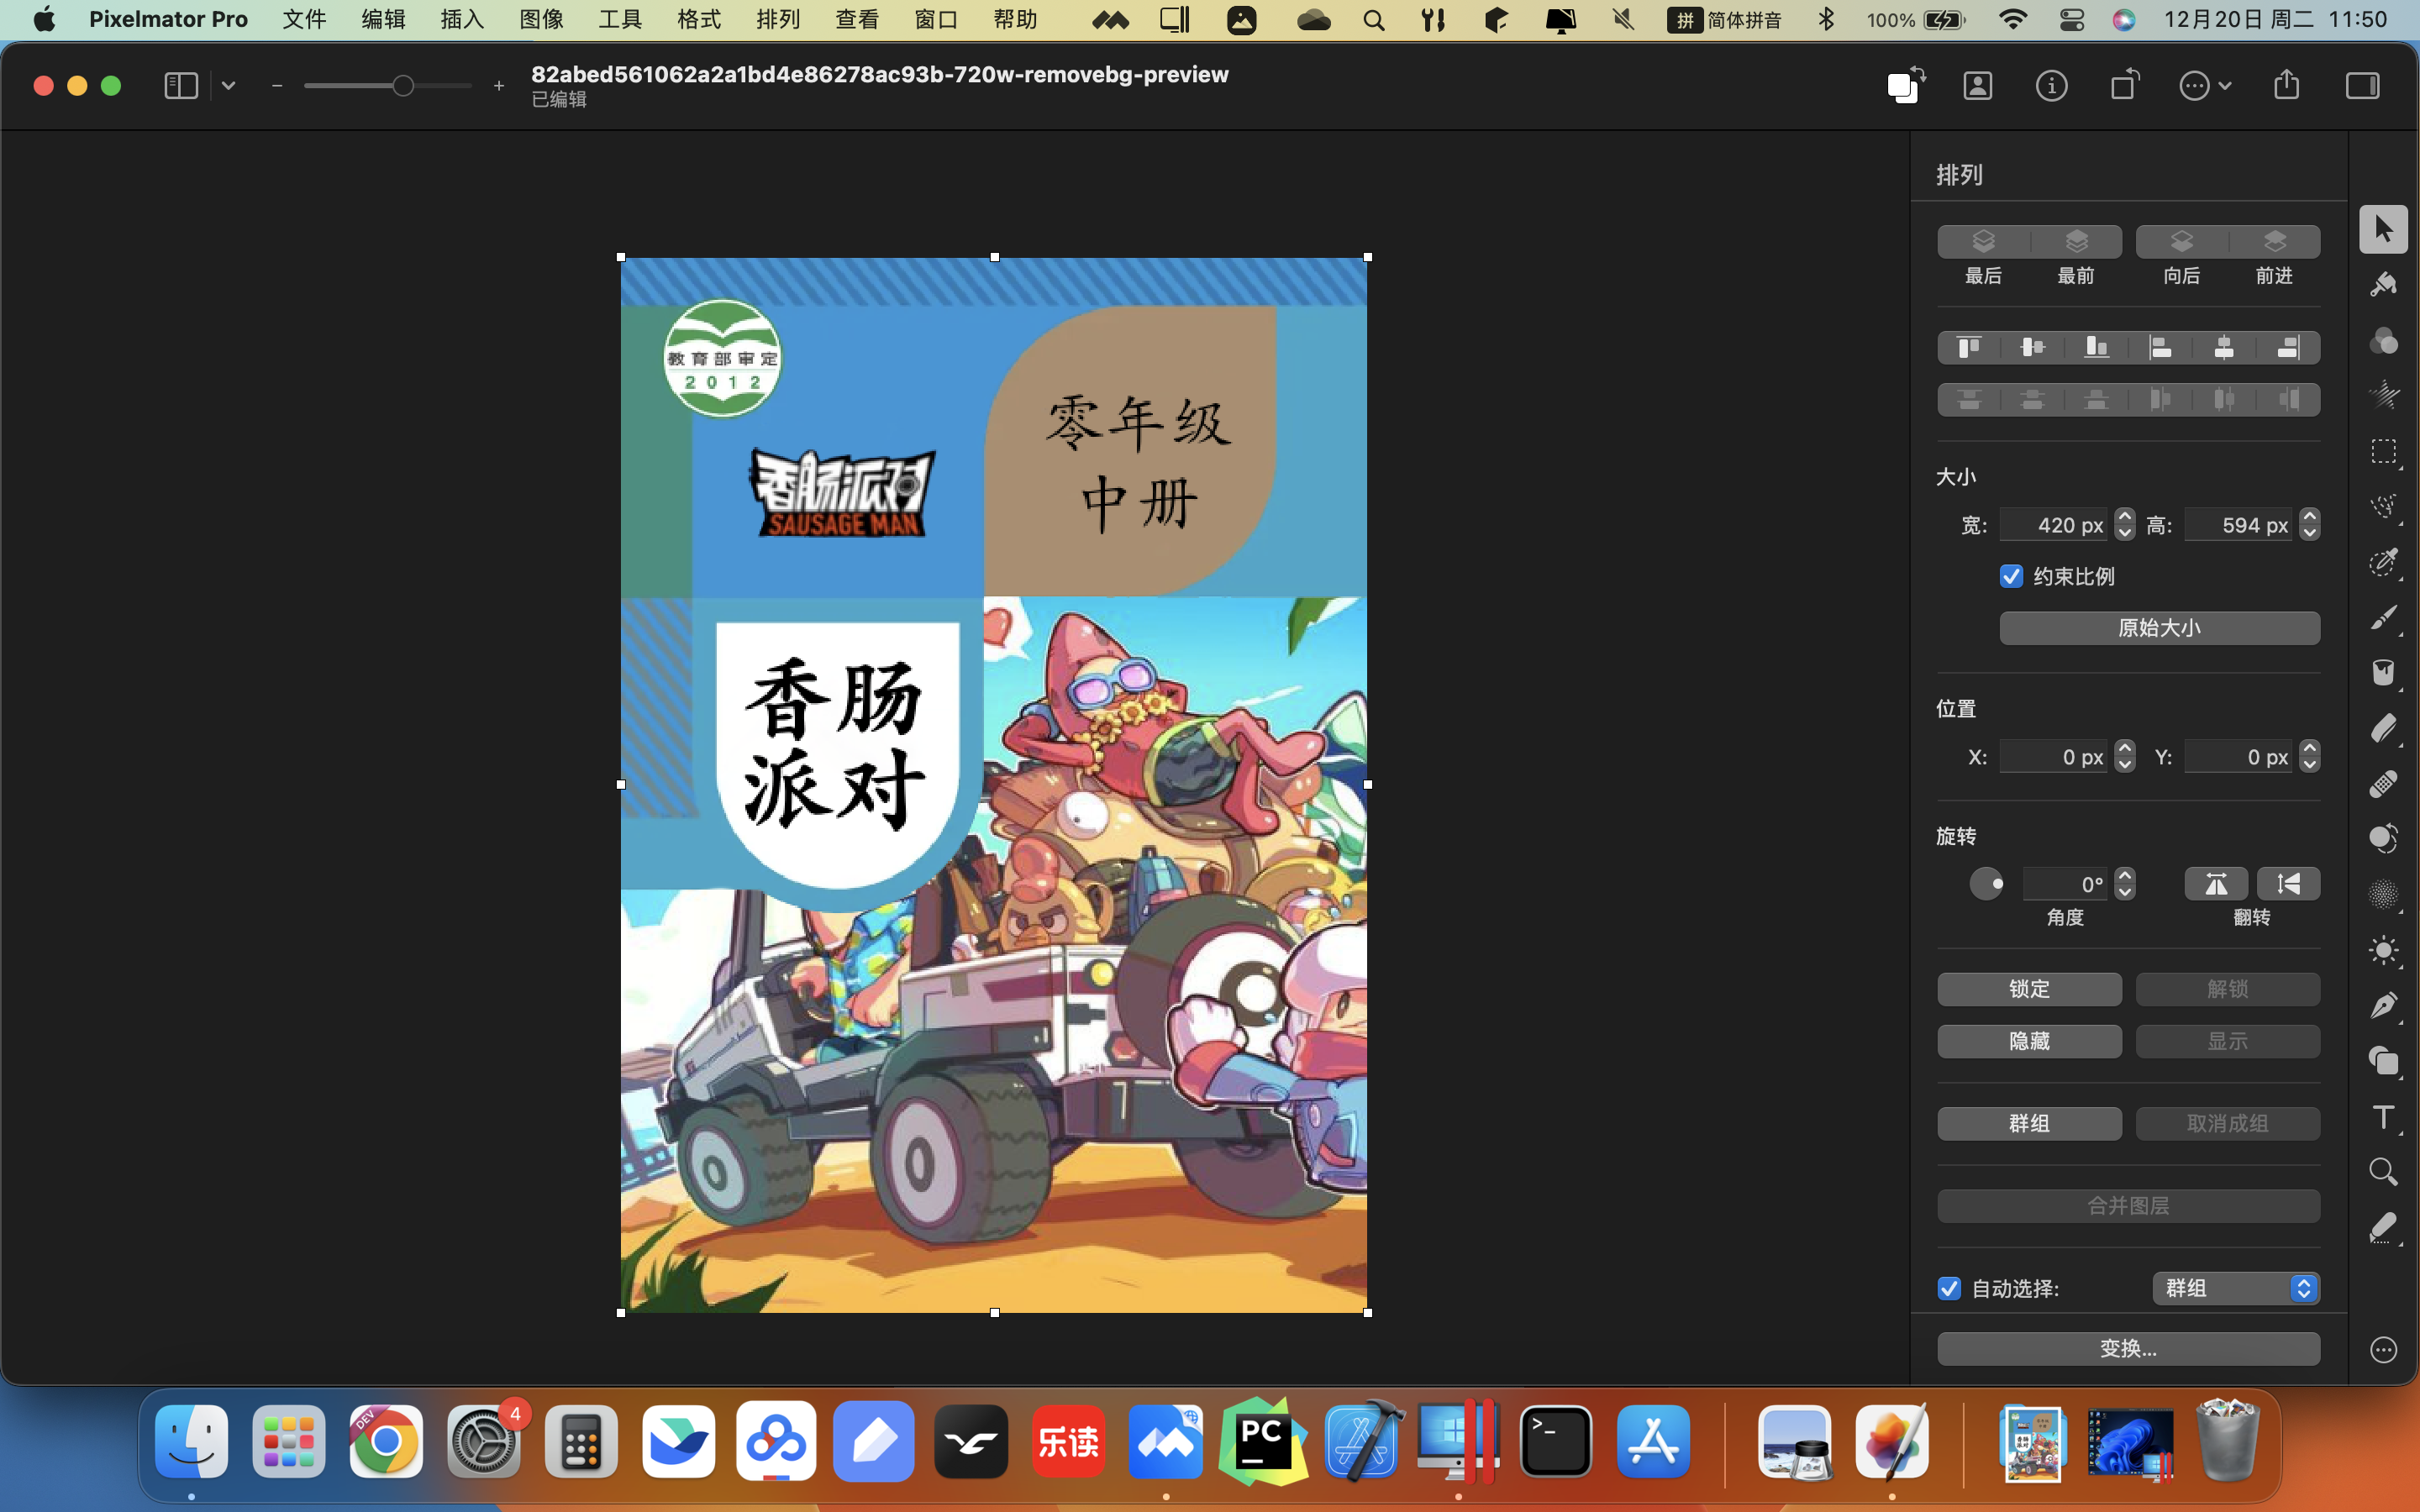Click the height field stepper arrows

point(2309,525)
